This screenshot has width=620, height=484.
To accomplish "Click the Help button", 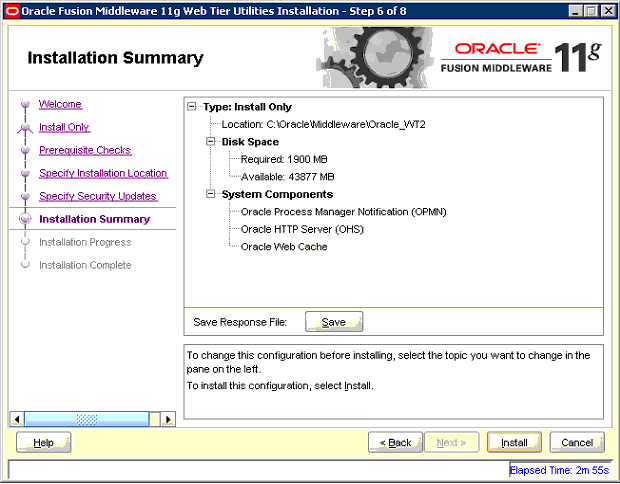I will pyautogui.click(x=43, y=442).
